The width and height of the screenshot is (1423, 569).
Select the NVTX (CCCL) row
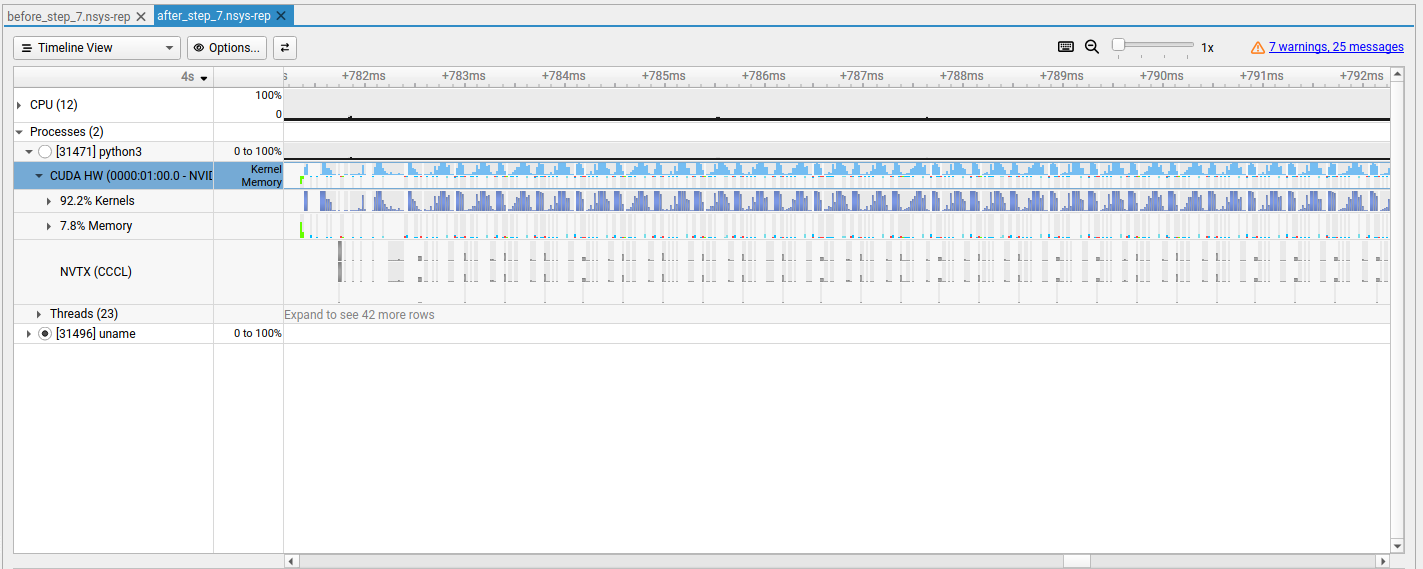[x=113, y=272]
